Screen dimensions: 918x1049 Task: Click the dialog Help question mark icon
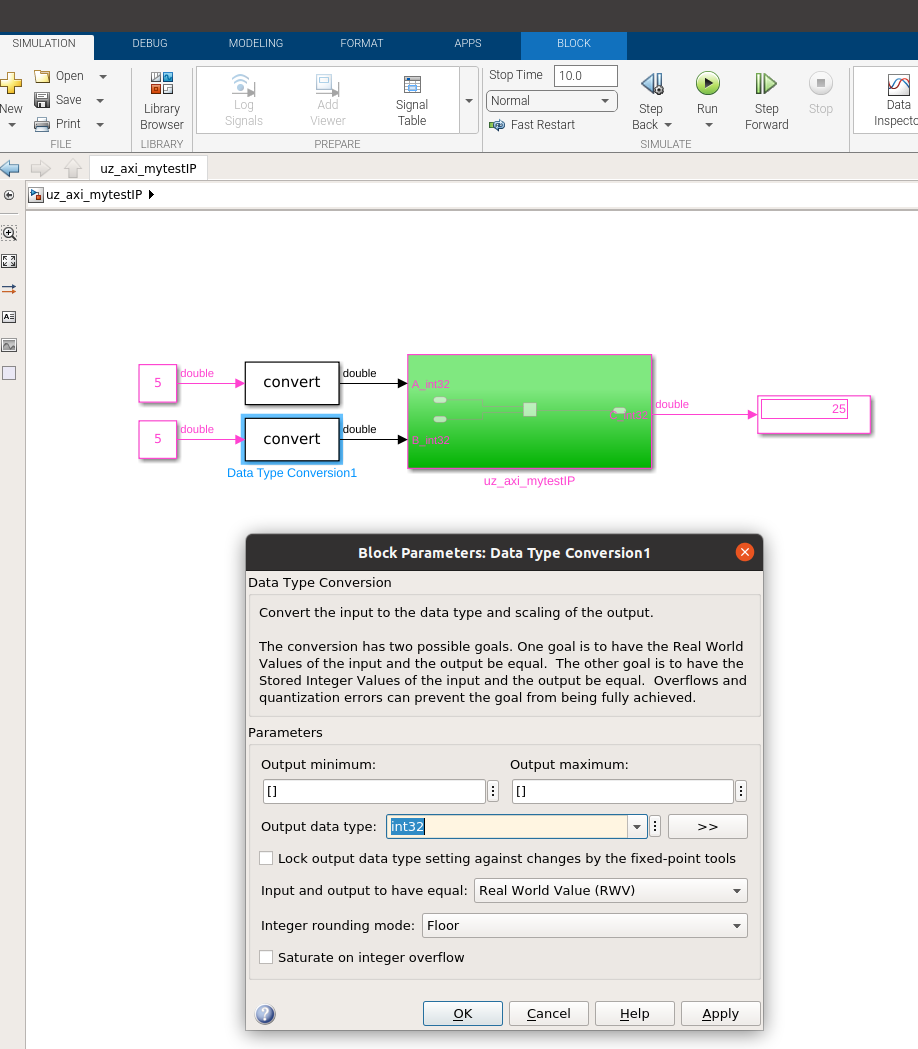[265, 1014]
